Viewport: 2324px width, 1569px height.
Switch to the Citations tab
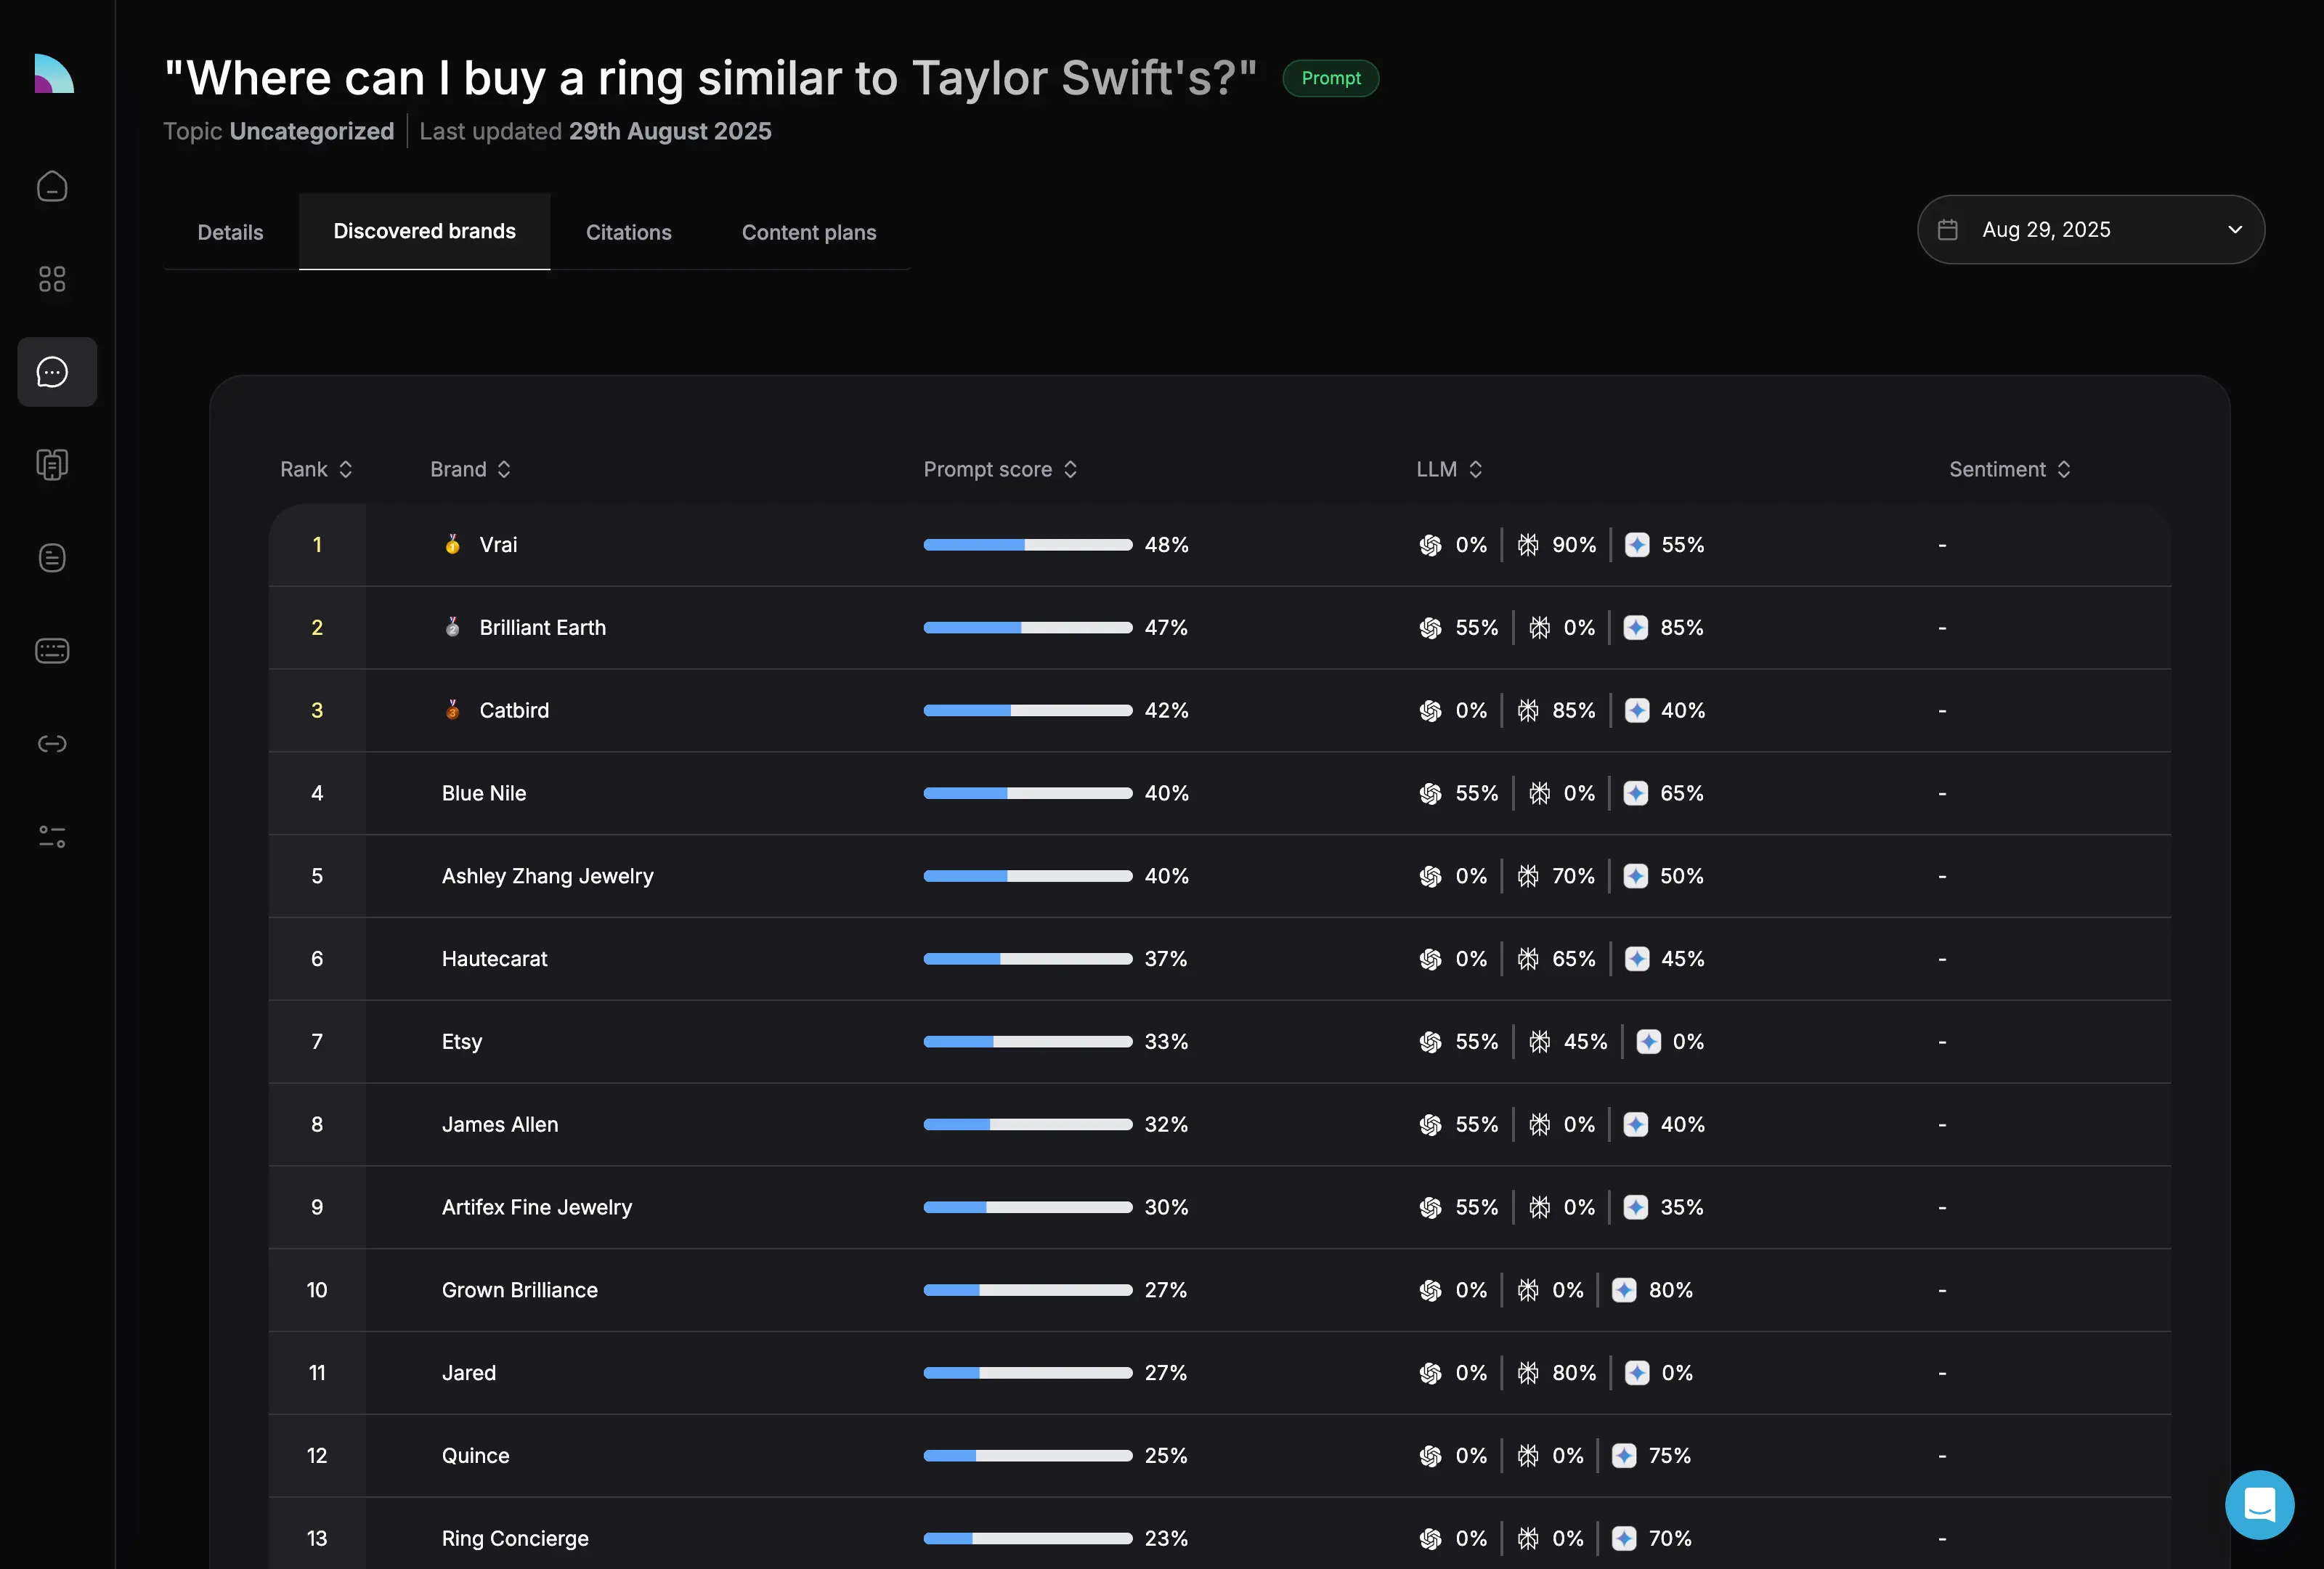click(628, 232)
